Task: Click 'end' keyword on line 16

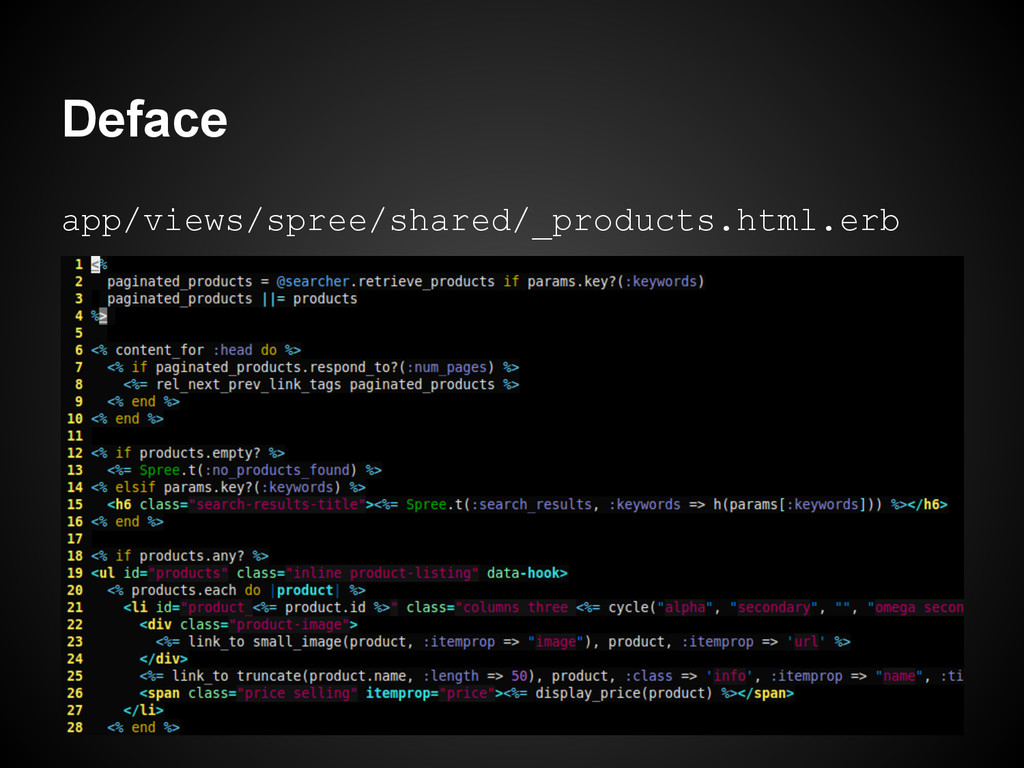Action: click(127, 521)
